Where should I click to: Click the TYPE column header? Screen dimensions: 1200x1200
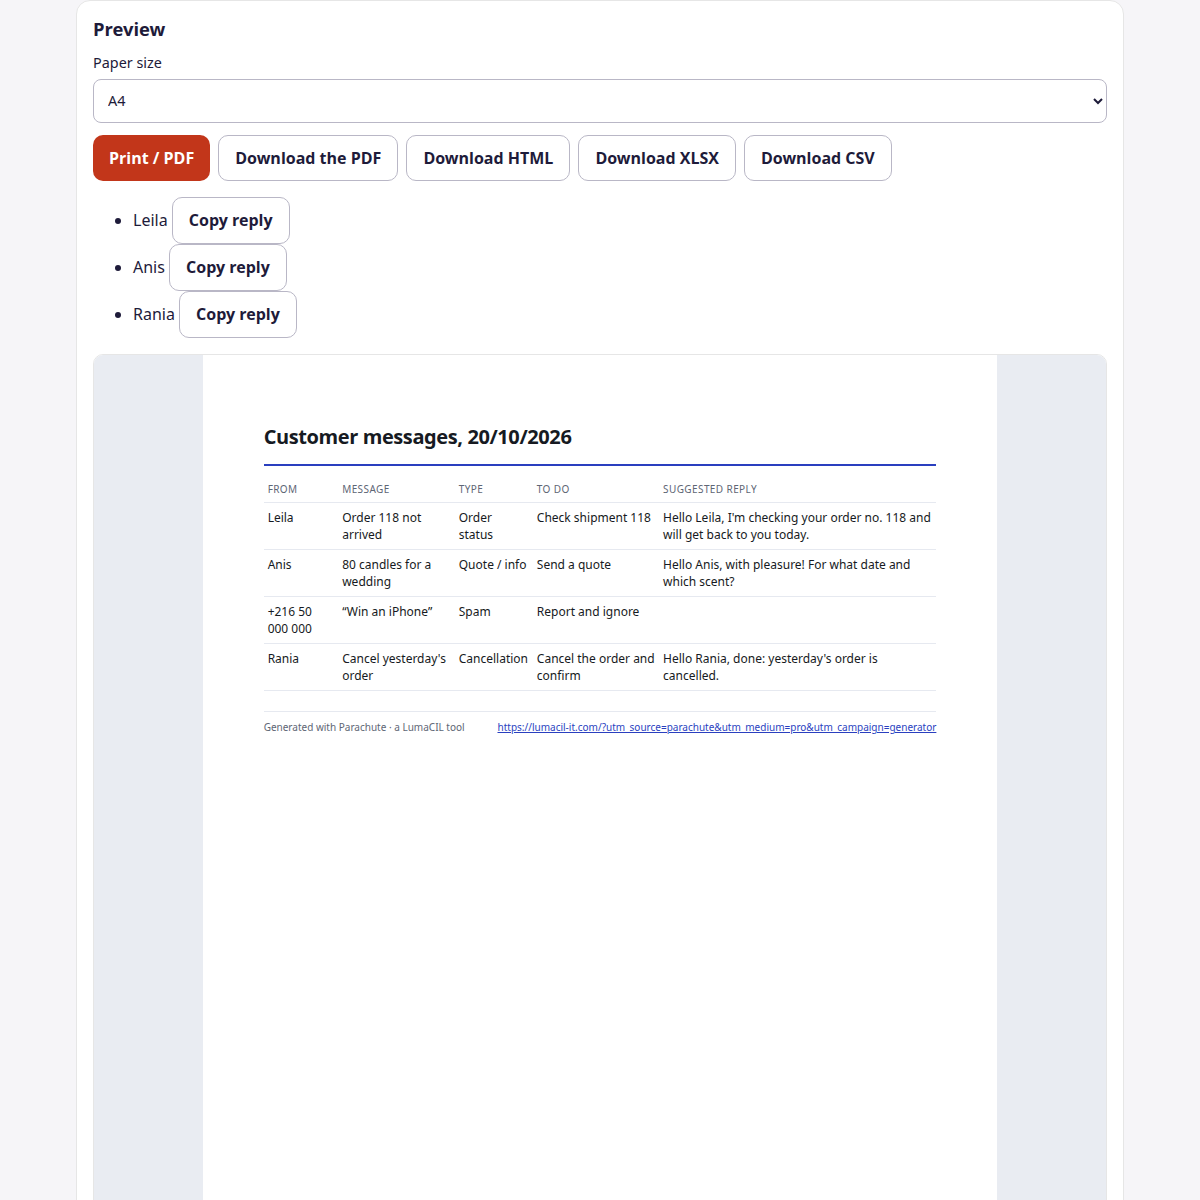point(471,489)
